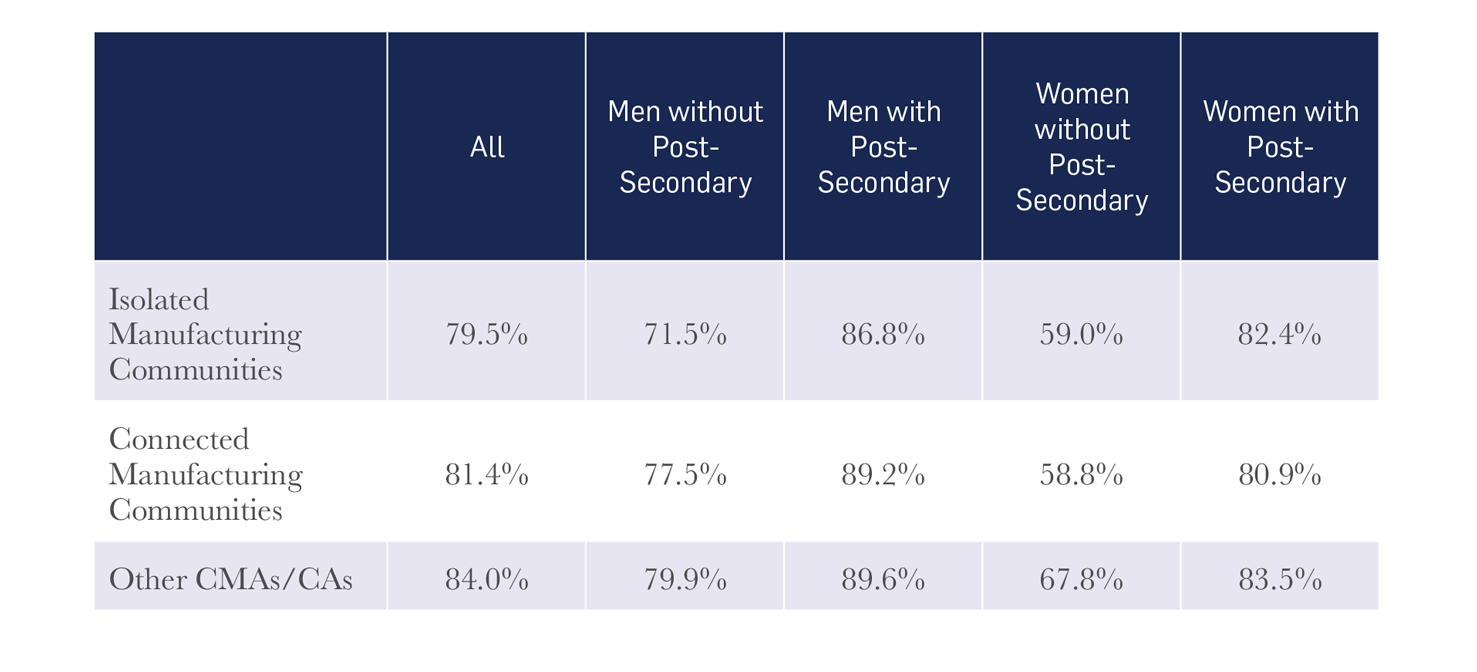
Task: Select the 58.8% value cell
Action: pos(1081,474)
